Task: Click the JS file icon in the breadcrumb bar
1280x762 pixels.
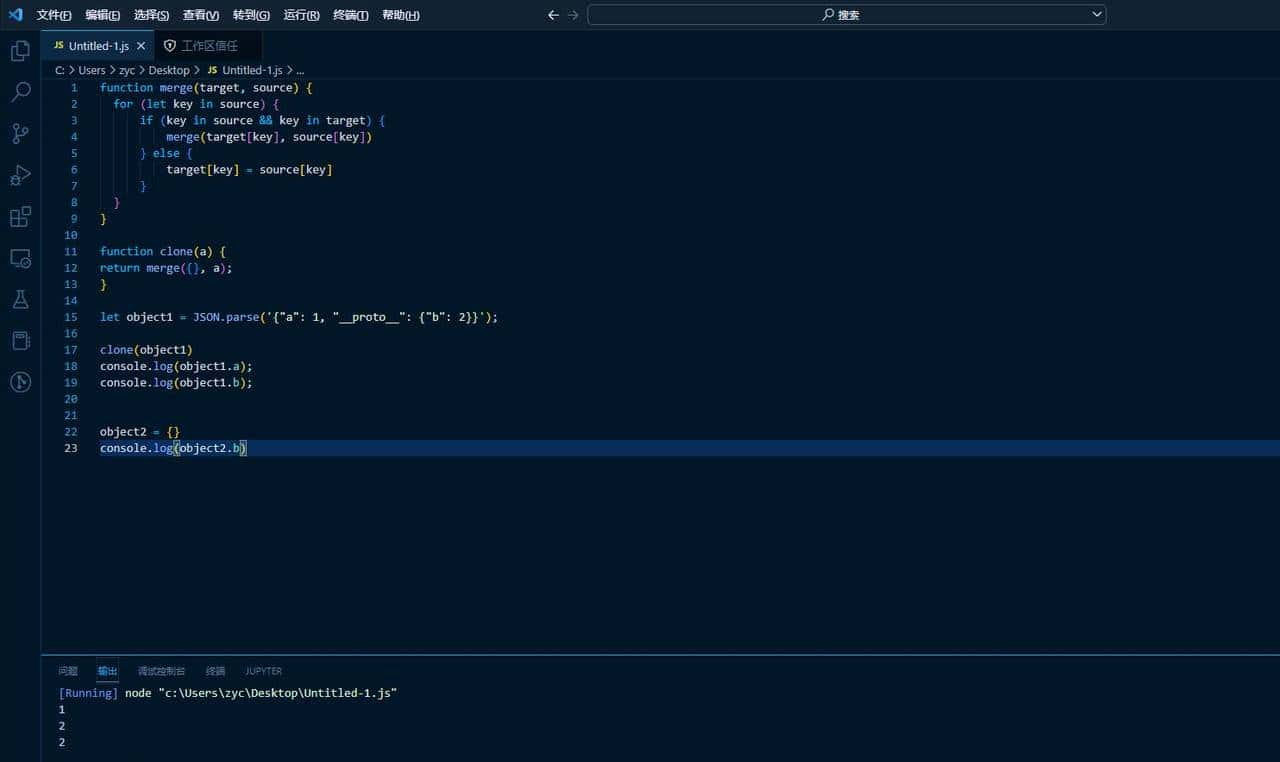Action: [x=212, y=70]
